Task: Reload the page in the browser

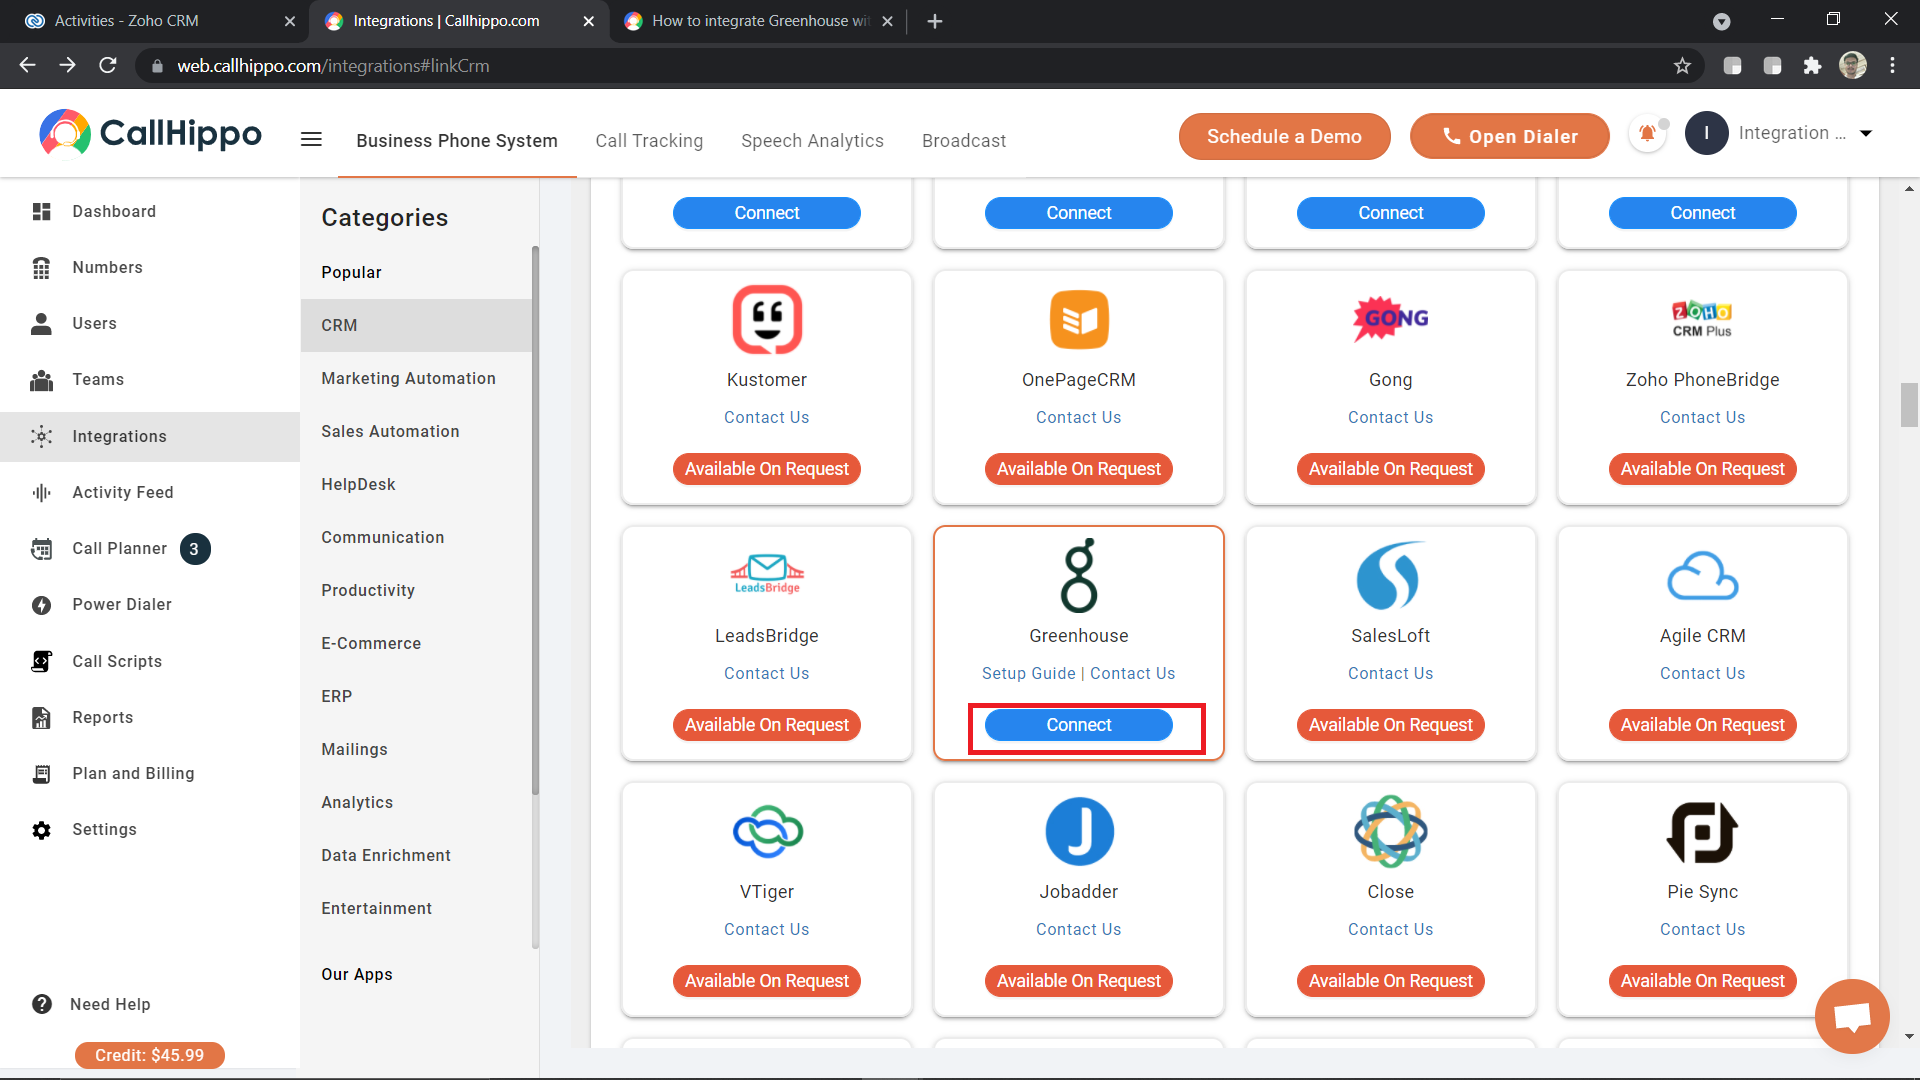Action: coord(108,66)
